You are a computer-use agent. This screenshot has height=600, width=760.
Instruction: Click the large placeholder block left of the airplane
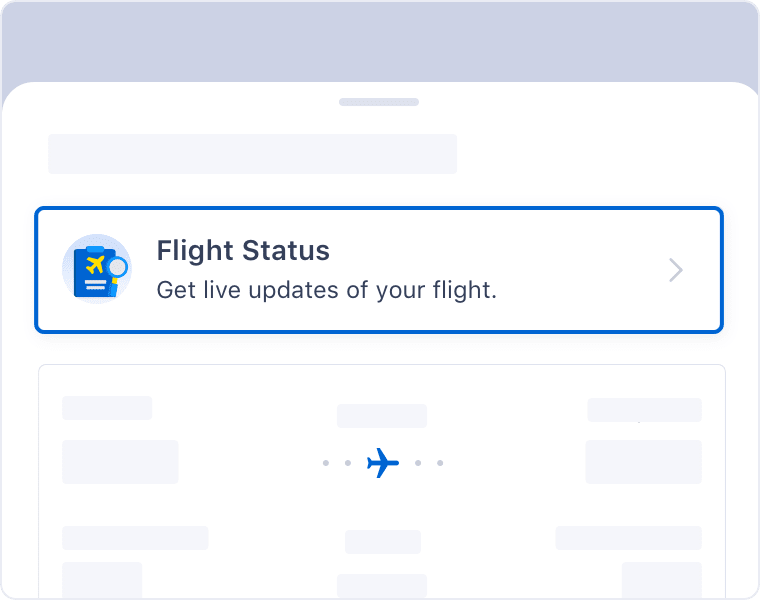(120, 462)
